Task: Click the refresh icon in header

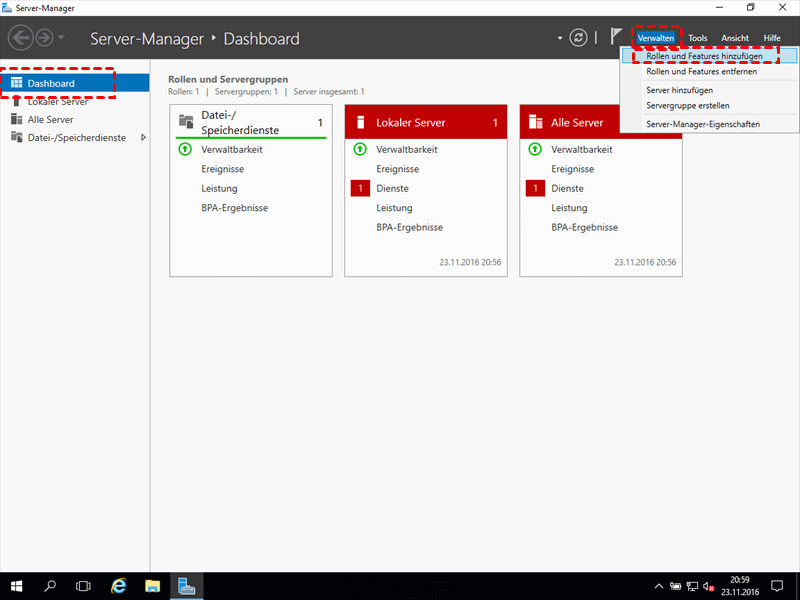Action: click(578, 38)
